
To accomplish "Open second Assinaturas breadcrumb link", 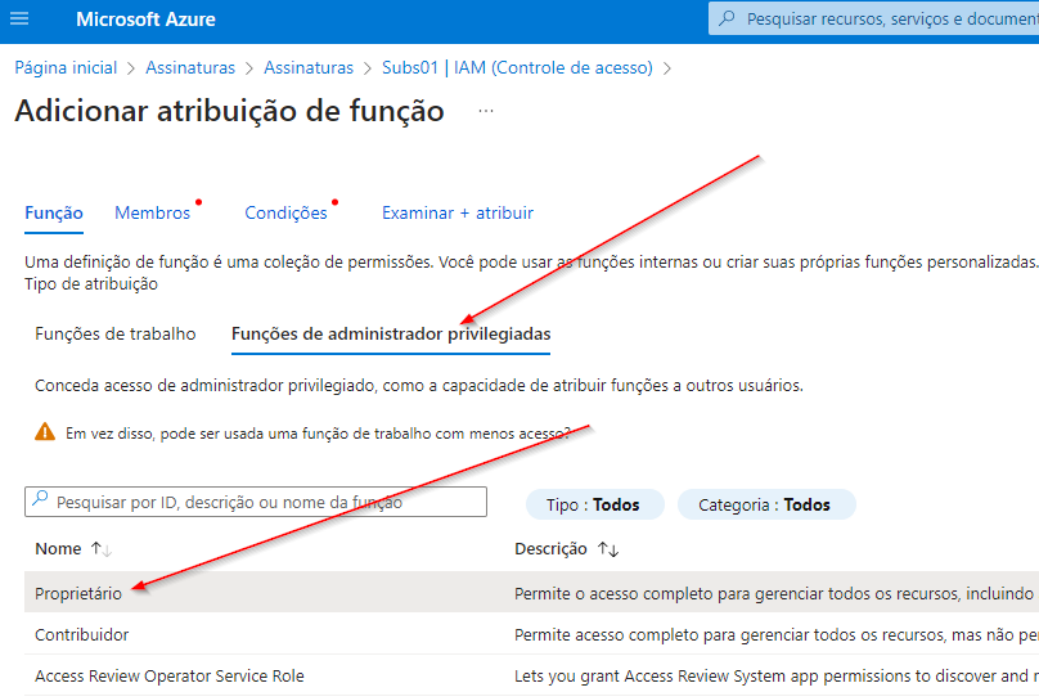I will point(308,68).
